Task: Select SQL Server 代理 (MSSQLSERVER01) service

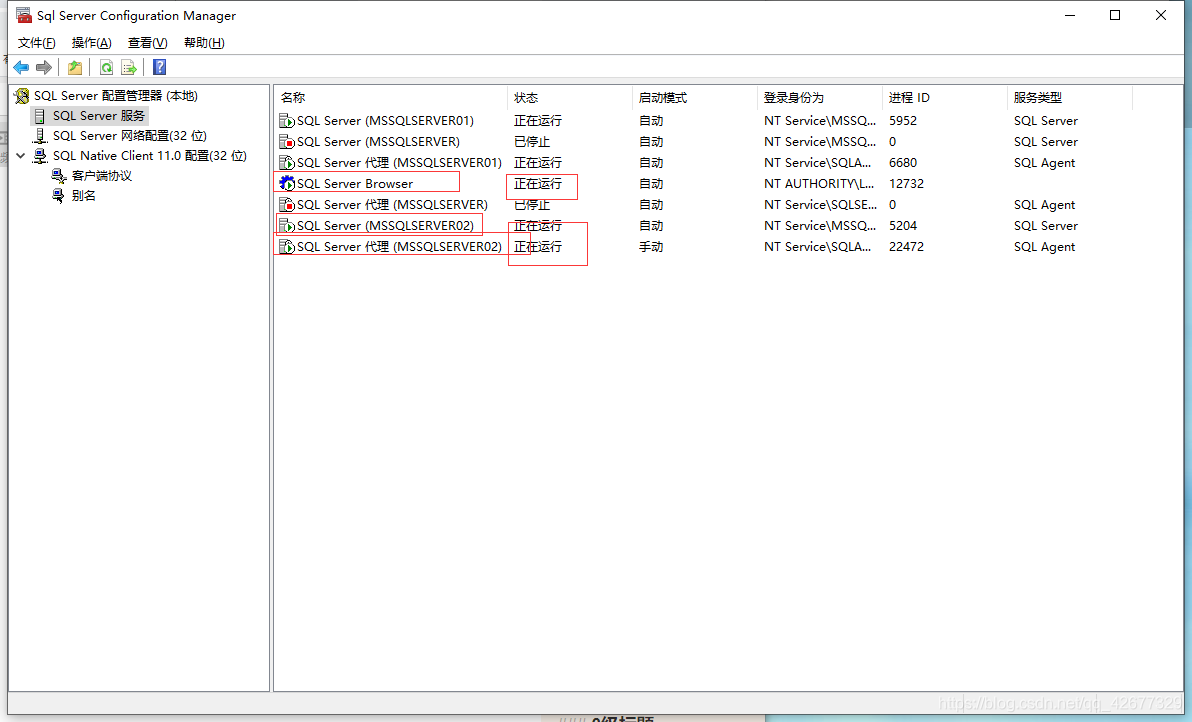Action: pos(399,163)
